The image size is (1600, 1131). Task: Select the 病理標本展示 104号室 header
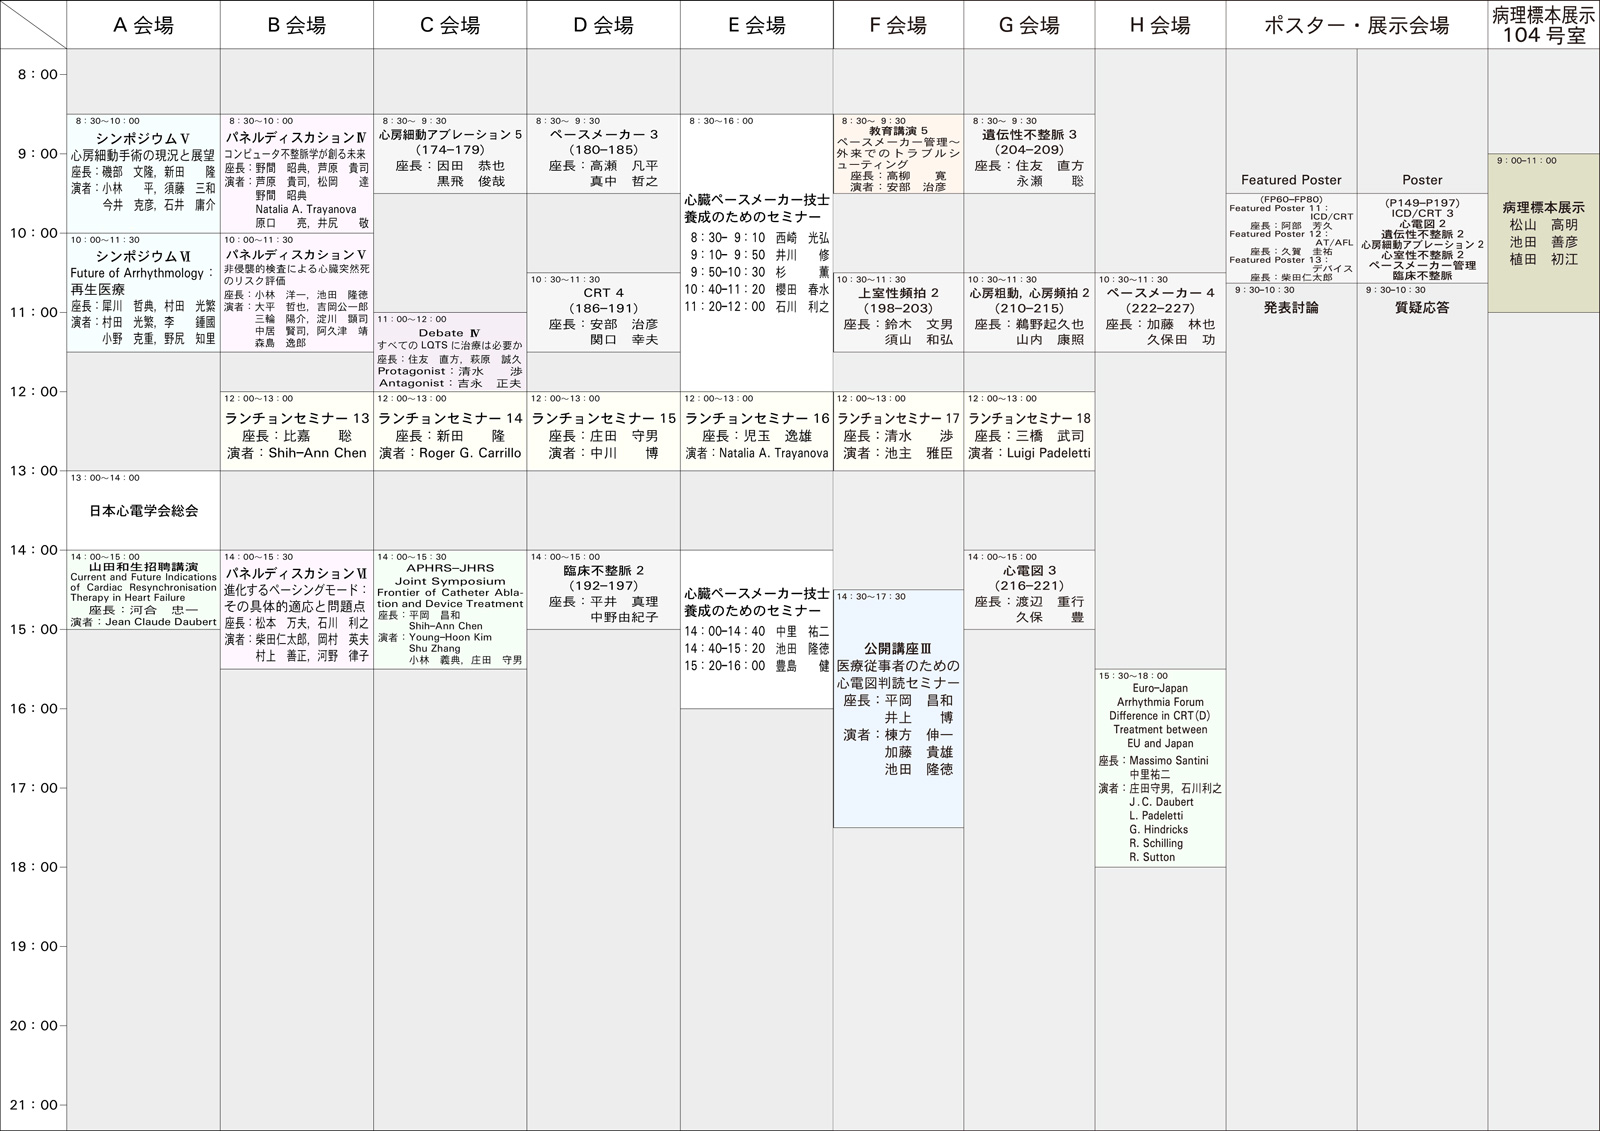point(1544,25)
